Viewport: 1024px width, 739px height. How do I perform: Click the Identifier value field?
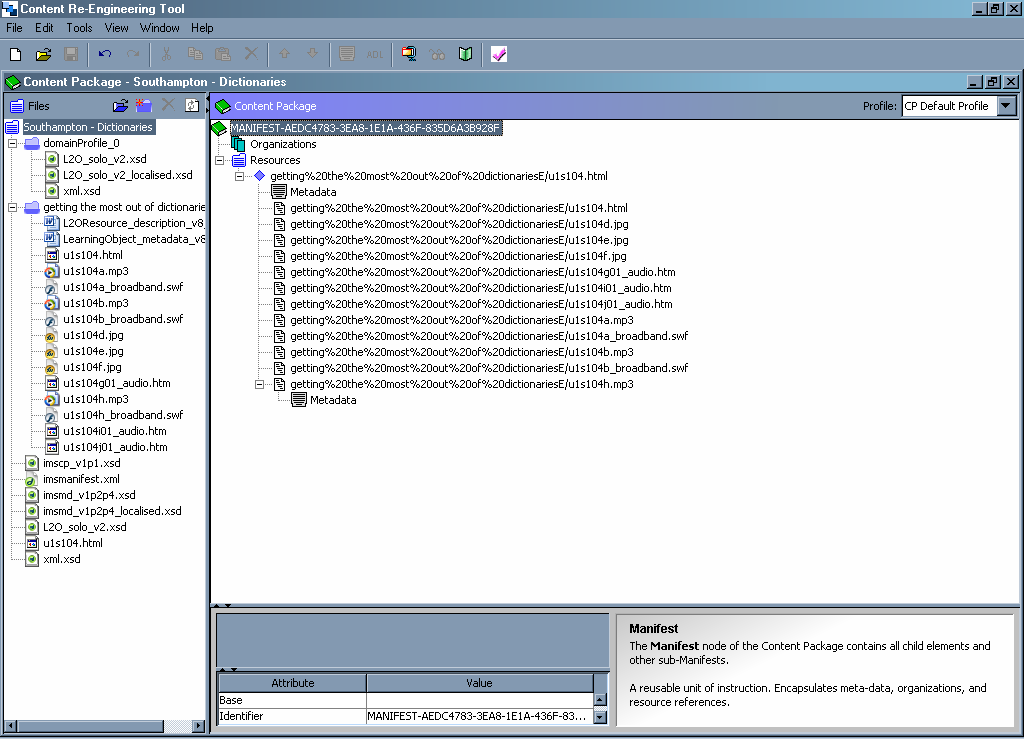tap(479, 716)
